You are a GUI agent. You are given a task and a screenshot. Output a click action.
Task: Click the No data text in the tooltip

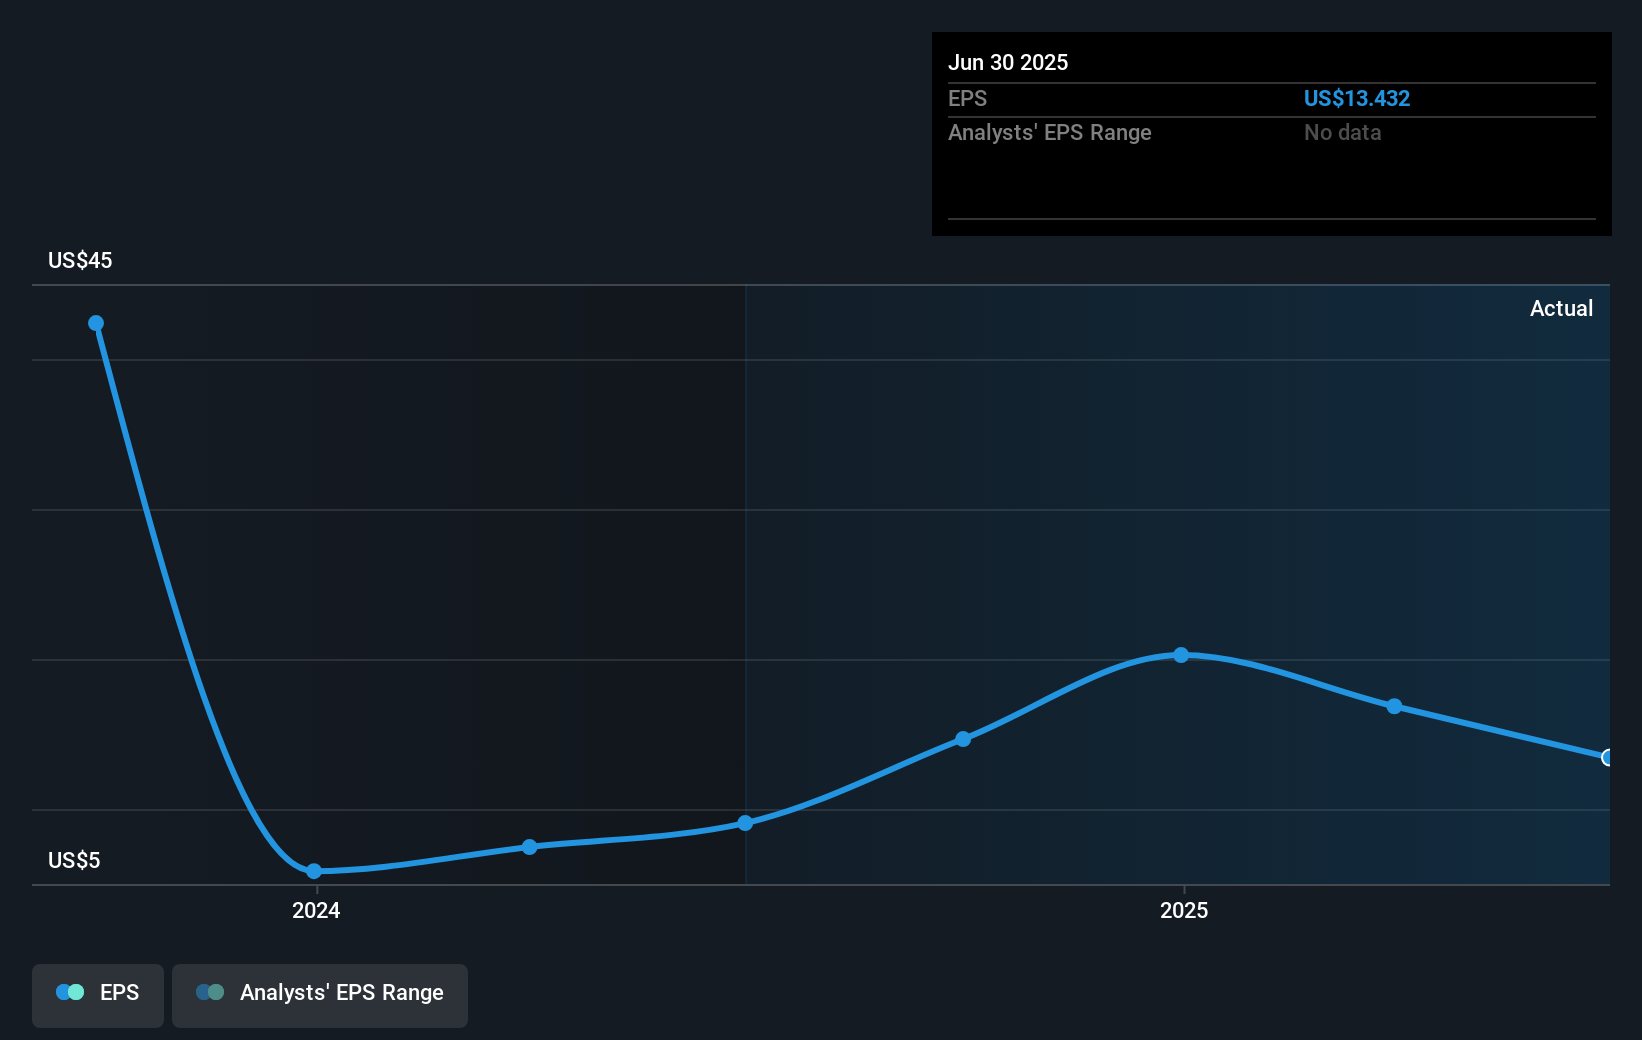point(1343,132)
